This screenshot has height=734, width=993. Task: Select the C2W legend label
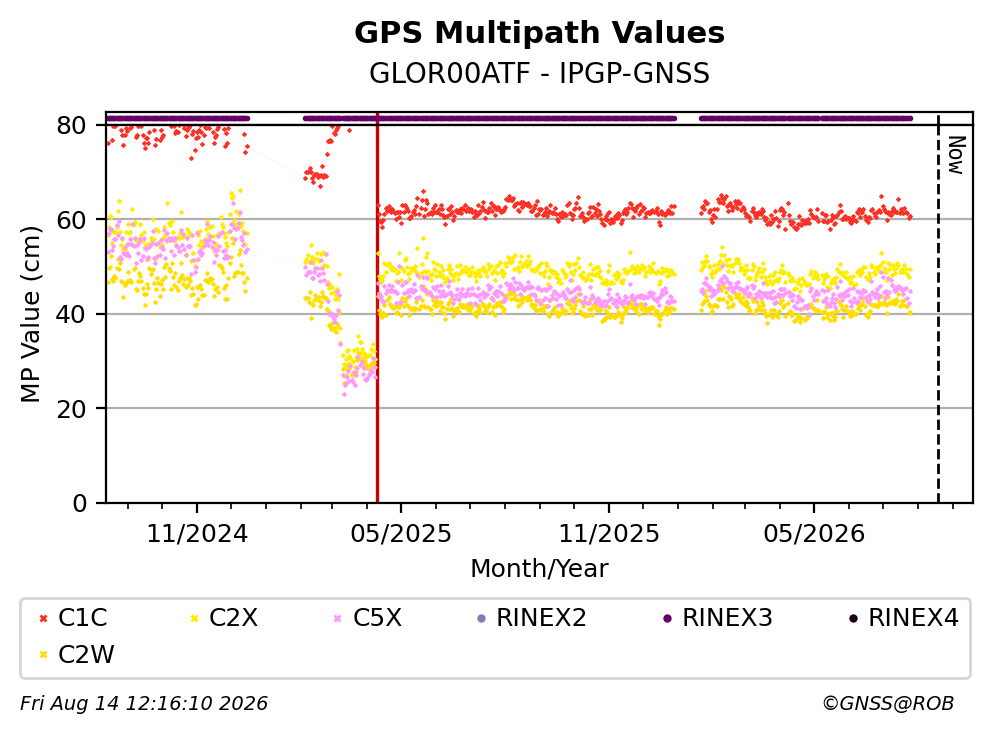(x=86, y=655)
